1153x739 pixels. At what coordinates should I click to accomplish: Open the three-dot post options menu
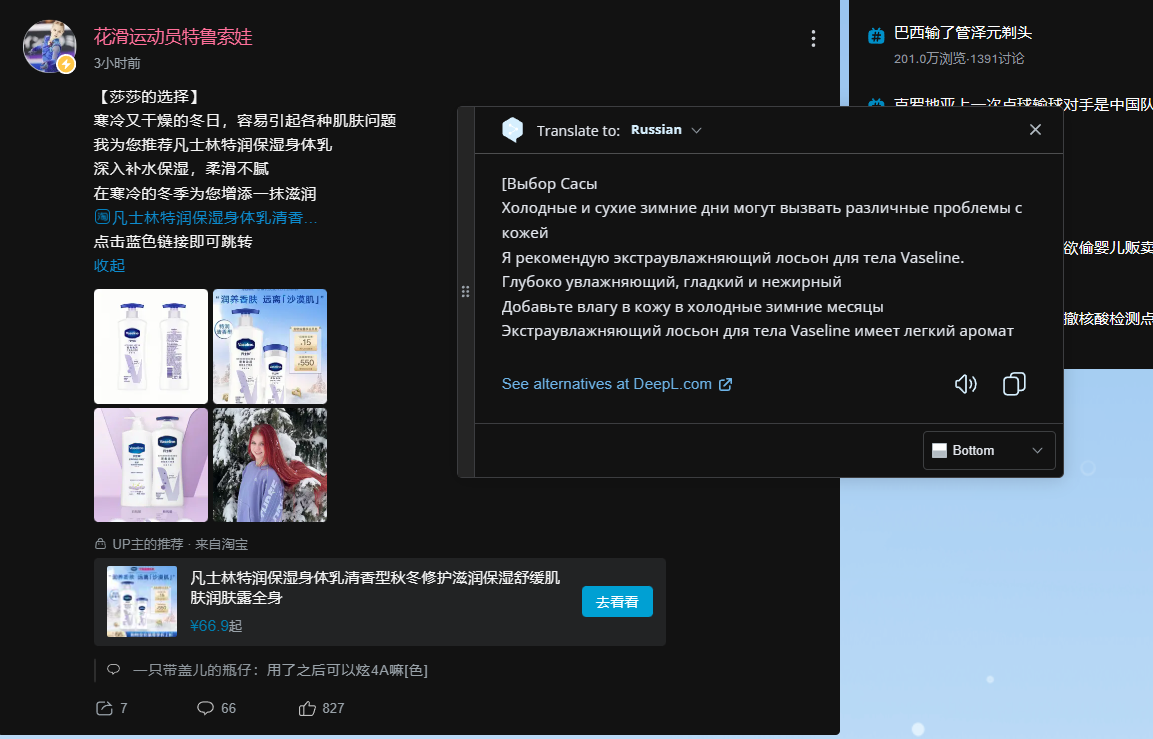[x=813, y=39]
